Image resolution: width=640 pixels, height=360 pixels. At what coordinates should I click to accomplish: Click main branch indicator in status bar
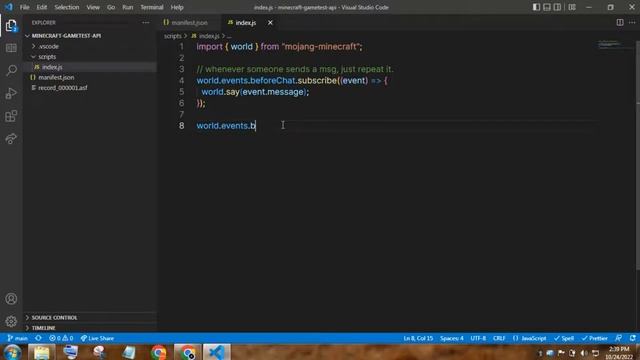pyautogui.click(x=18, y=338)
